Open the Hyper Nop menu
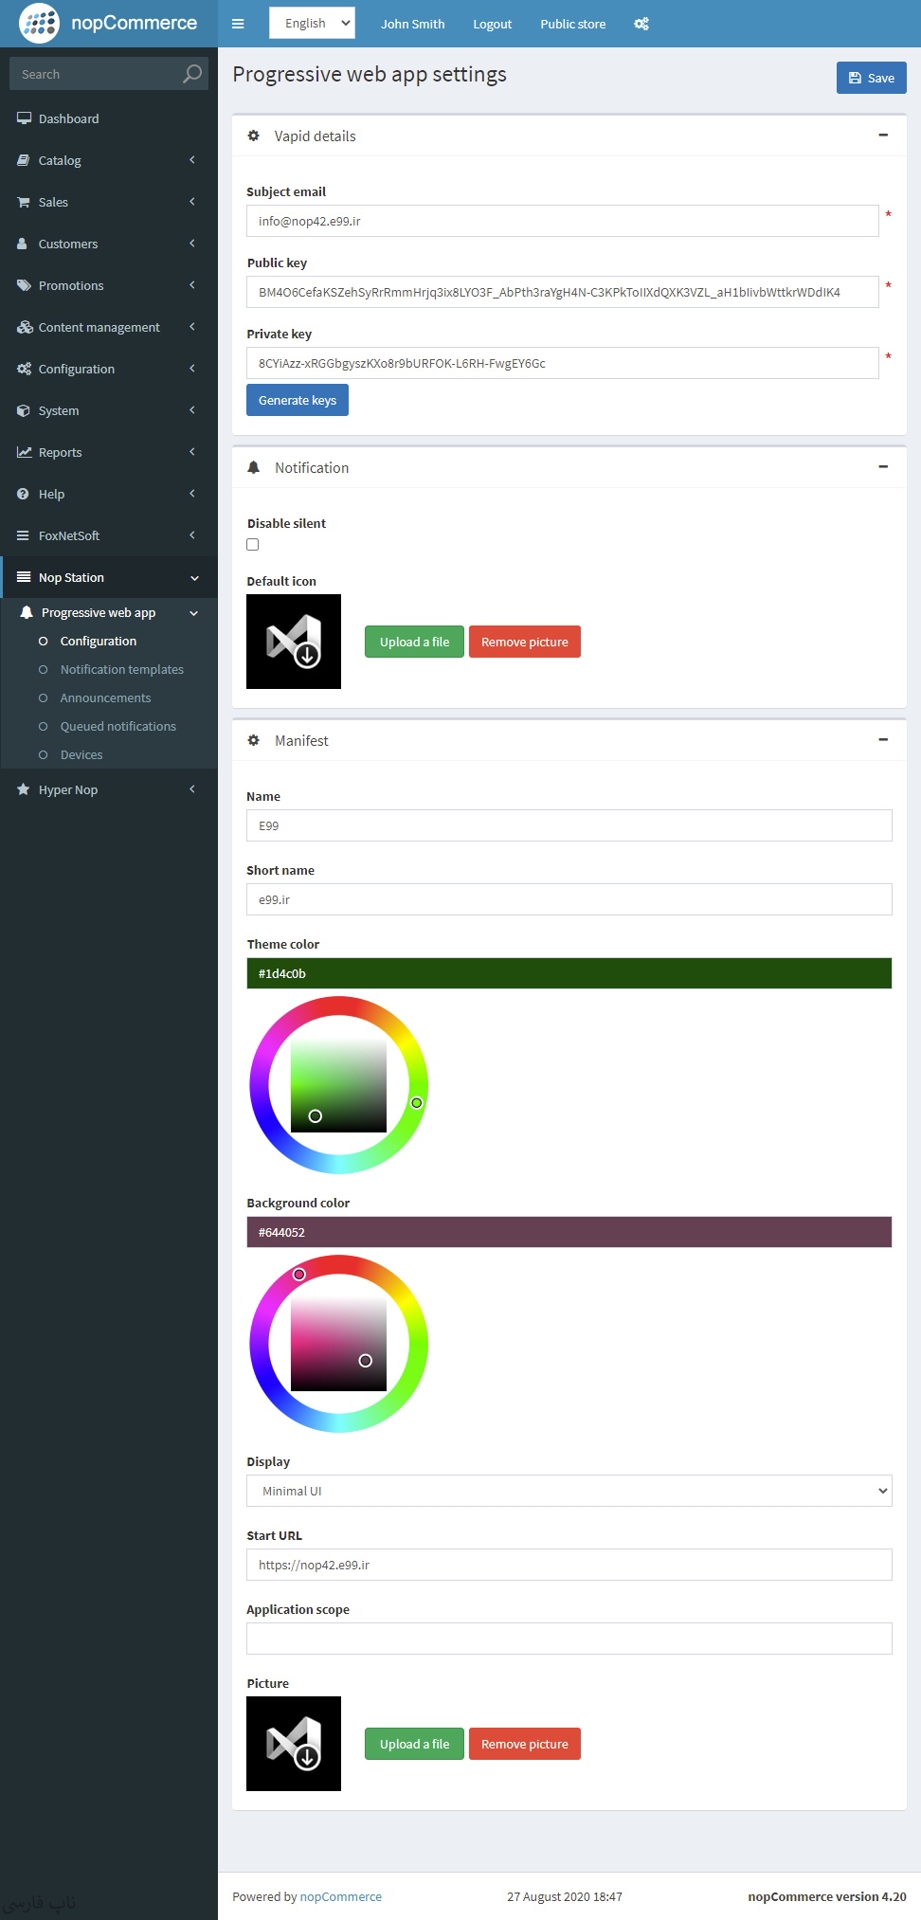 pyautogui.click(x=68, y=790)
